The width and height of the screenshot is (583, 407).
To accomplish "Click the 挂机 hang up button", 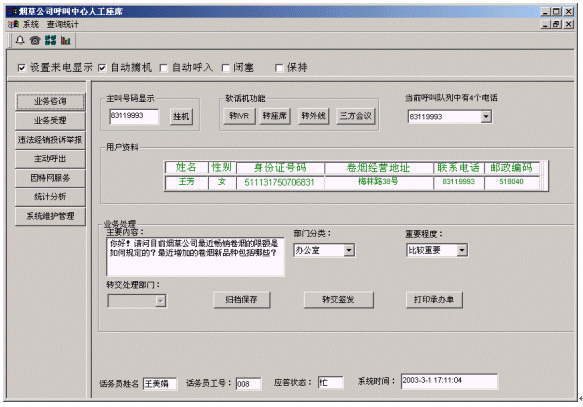I will coord(181,117).
